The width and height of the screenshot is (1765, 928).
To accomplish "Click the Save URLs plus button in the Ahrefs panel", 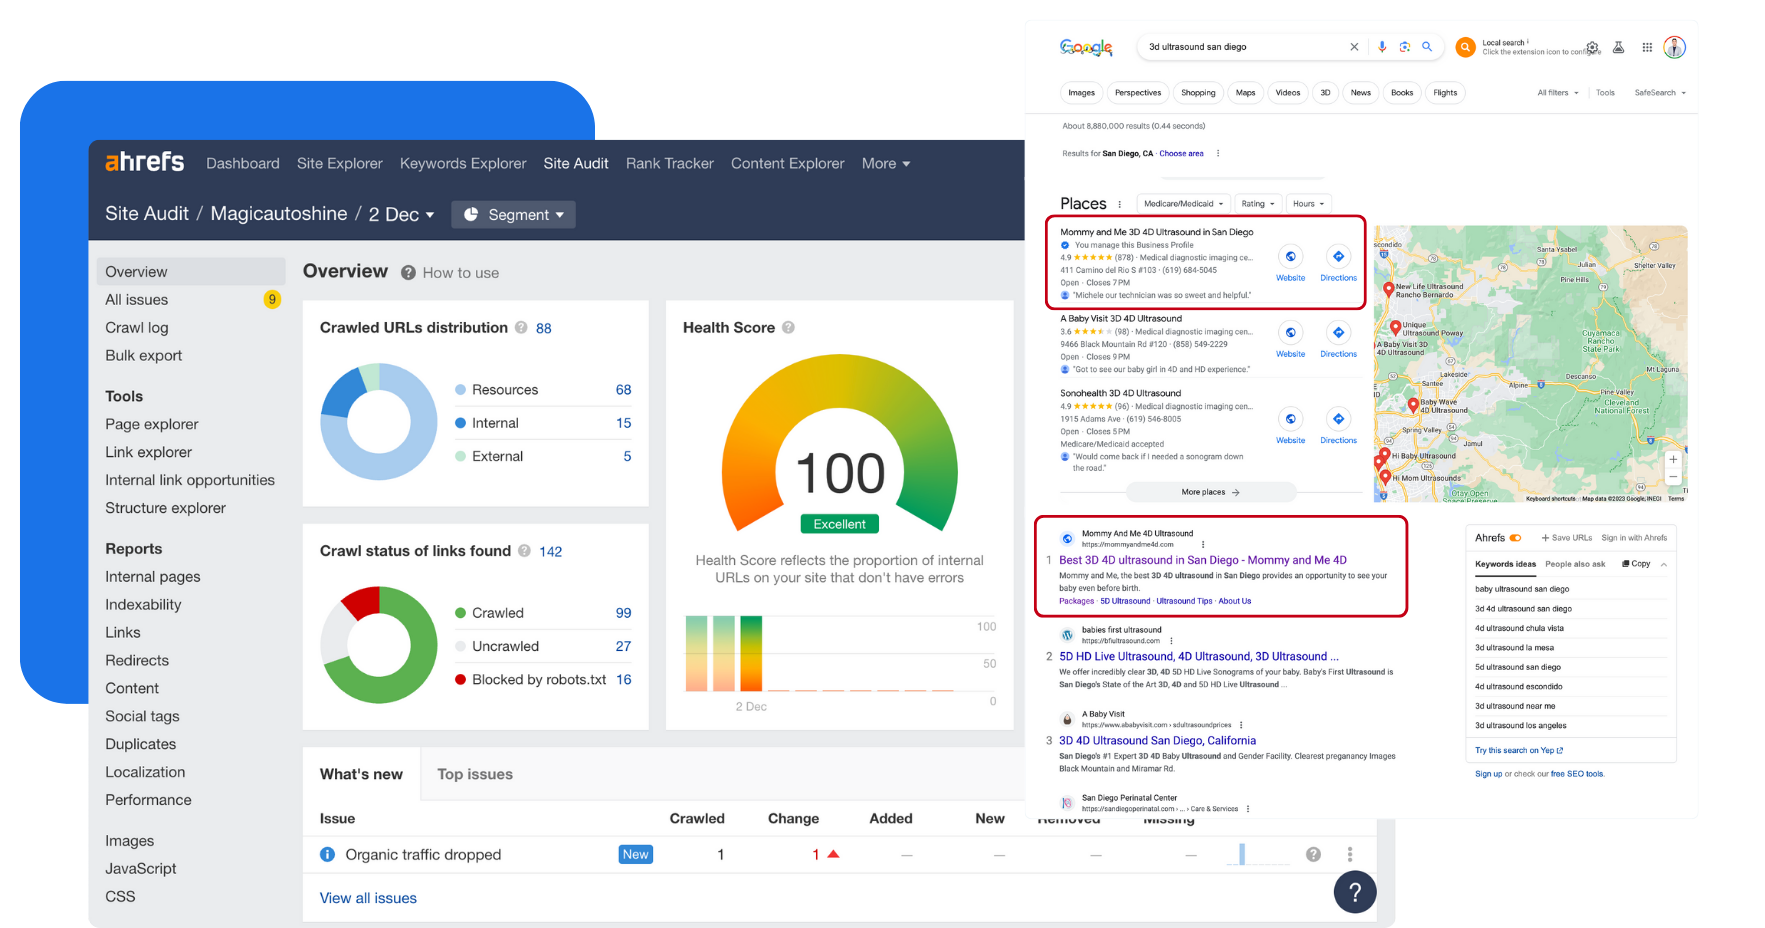I will (1567, 538).
